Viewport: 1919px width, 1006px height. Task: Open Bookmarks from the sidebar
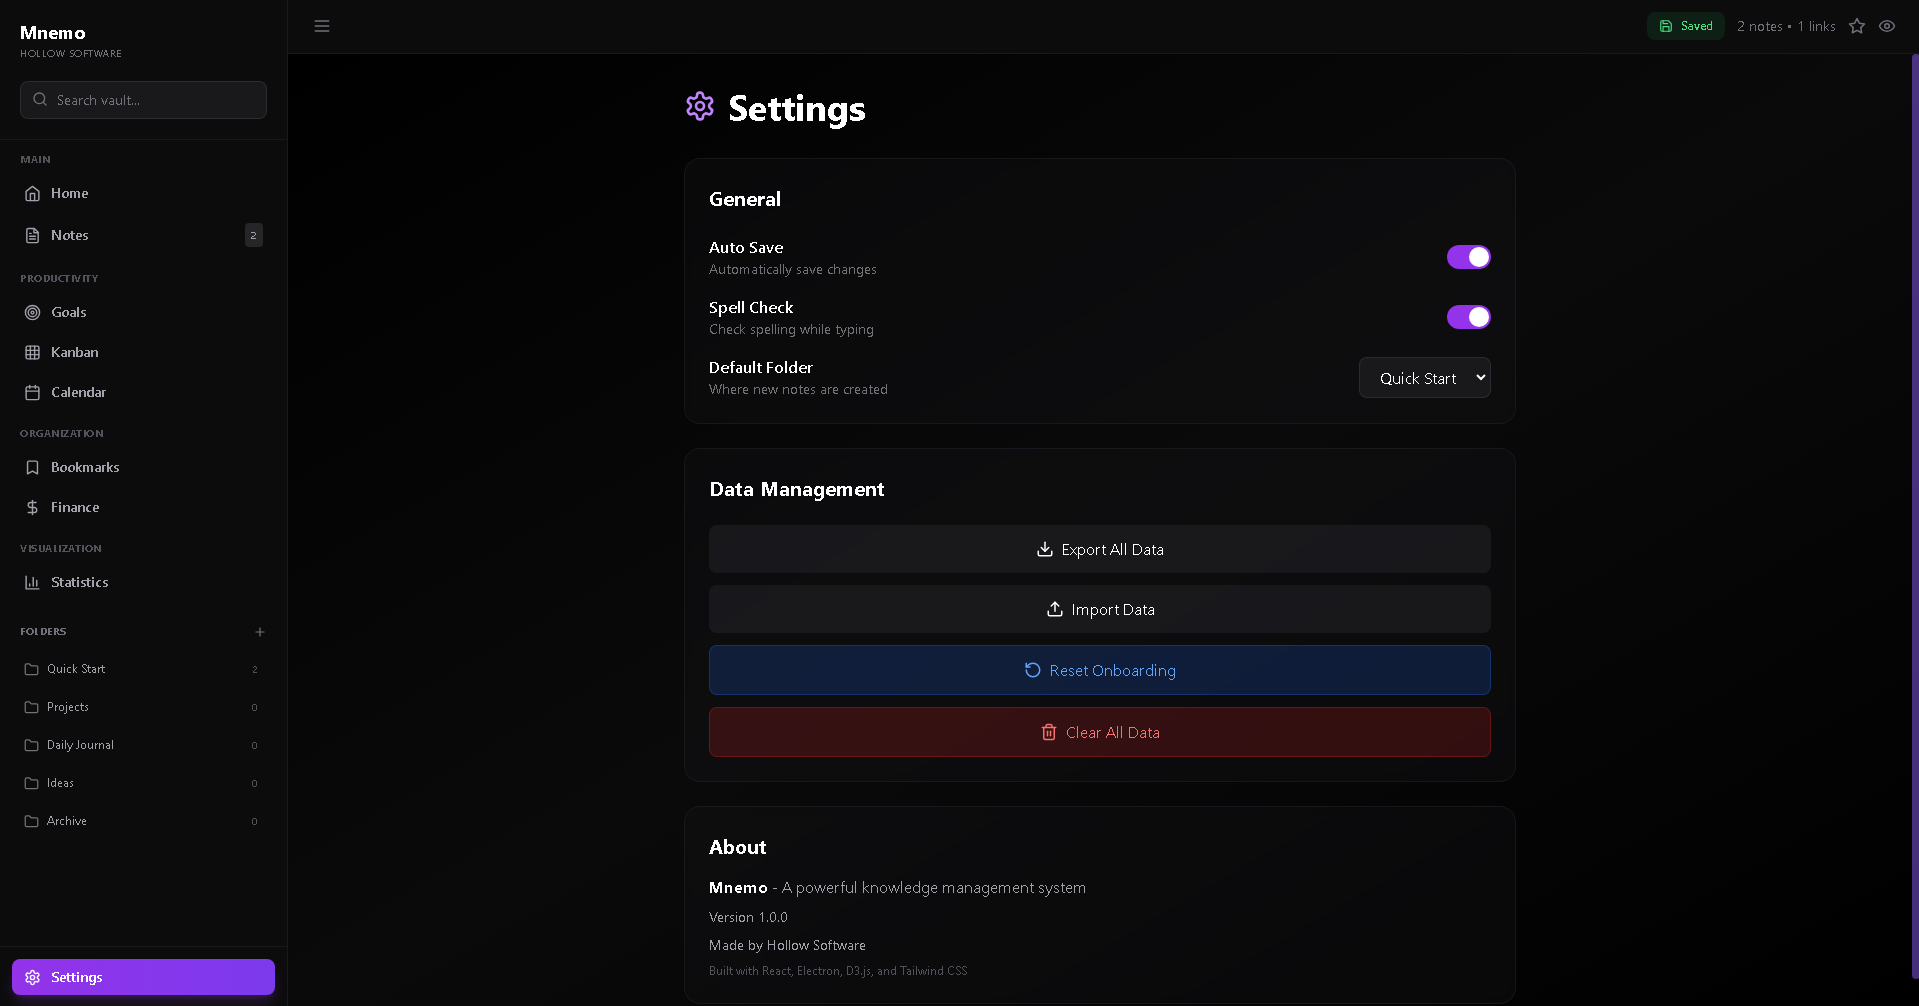(85, 467)
